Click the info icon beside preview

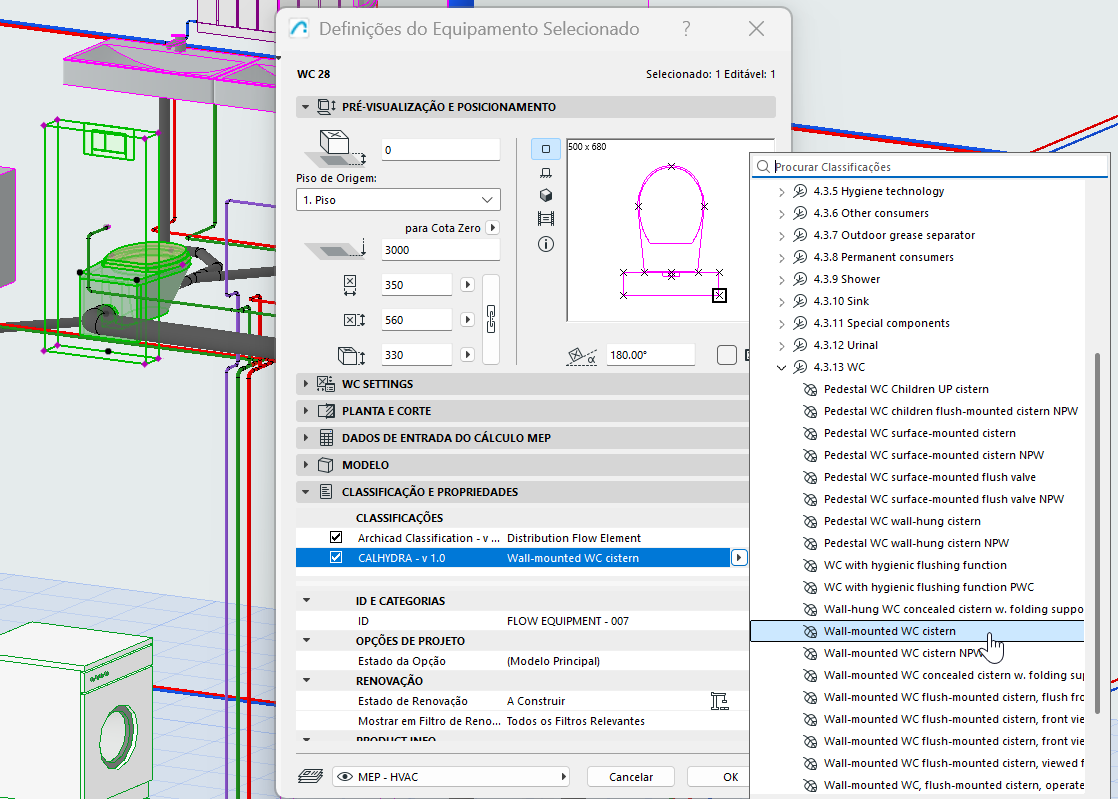click(545, 244)
